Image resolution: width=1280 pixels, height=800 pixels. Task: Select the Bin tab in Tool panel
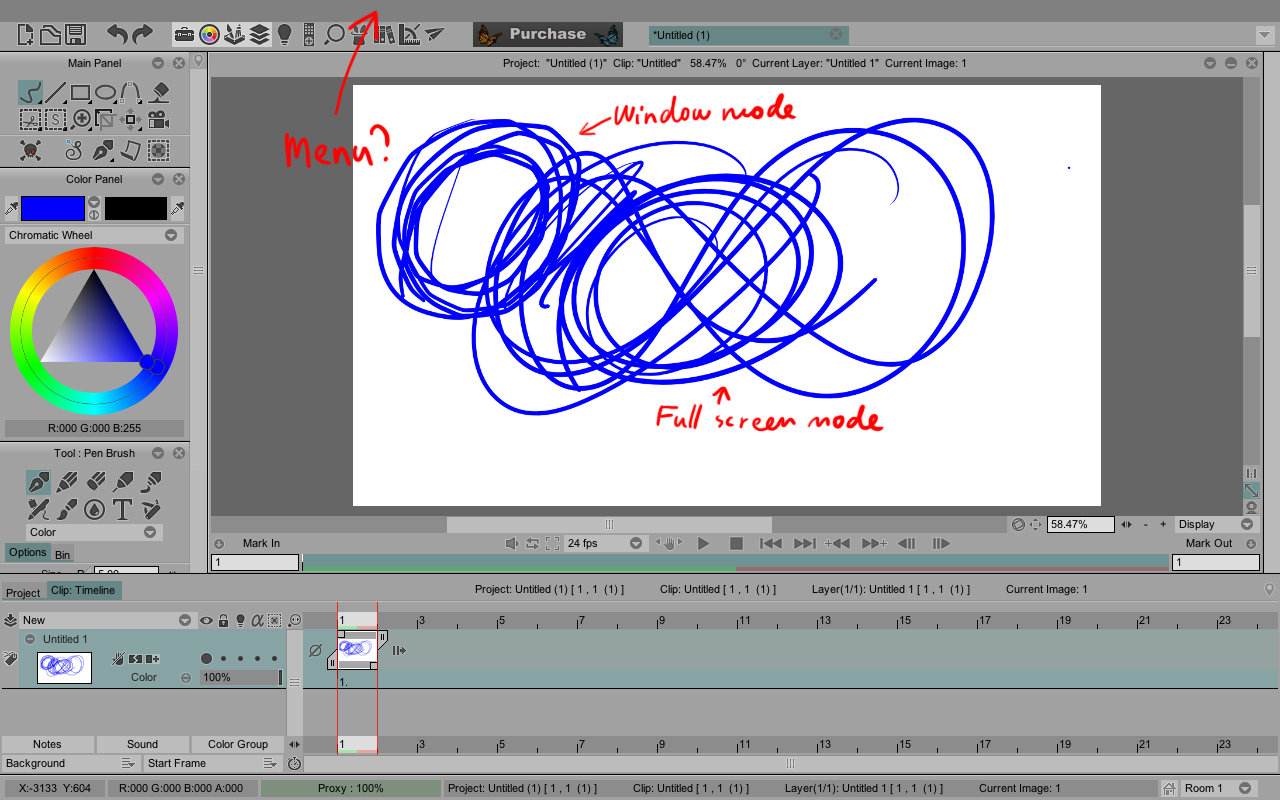[x=63, y=554]
